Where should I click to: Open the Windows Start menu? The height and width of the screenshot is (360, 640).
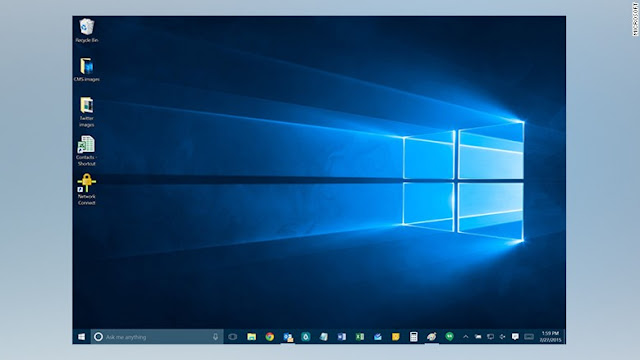(81, 337)
